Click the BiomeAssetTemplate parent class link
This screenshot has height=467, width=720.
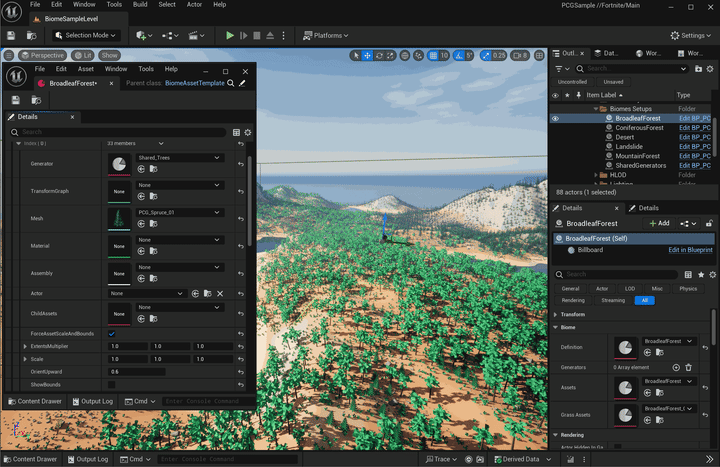point(195,83)
